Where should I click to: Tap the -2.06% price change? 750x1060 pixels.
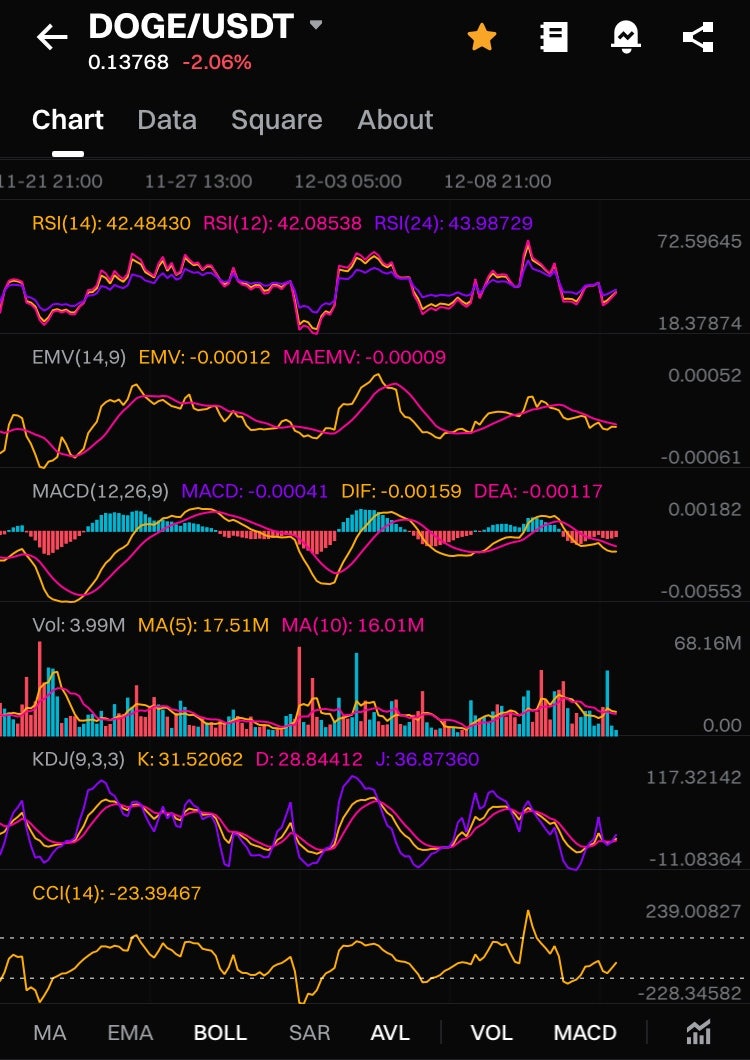pos(217,63)
